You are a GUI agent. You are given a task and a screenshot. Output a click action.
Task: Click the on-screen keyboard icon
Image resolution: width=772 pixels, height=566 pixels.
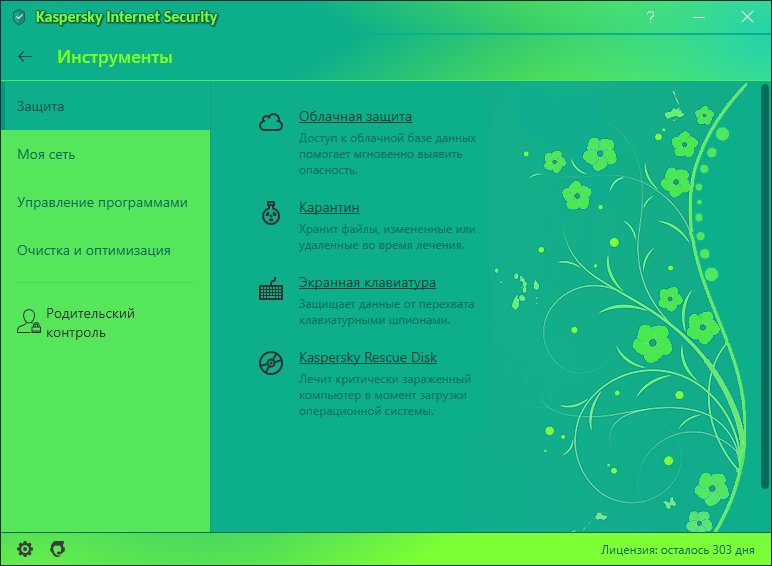[271, 288]
